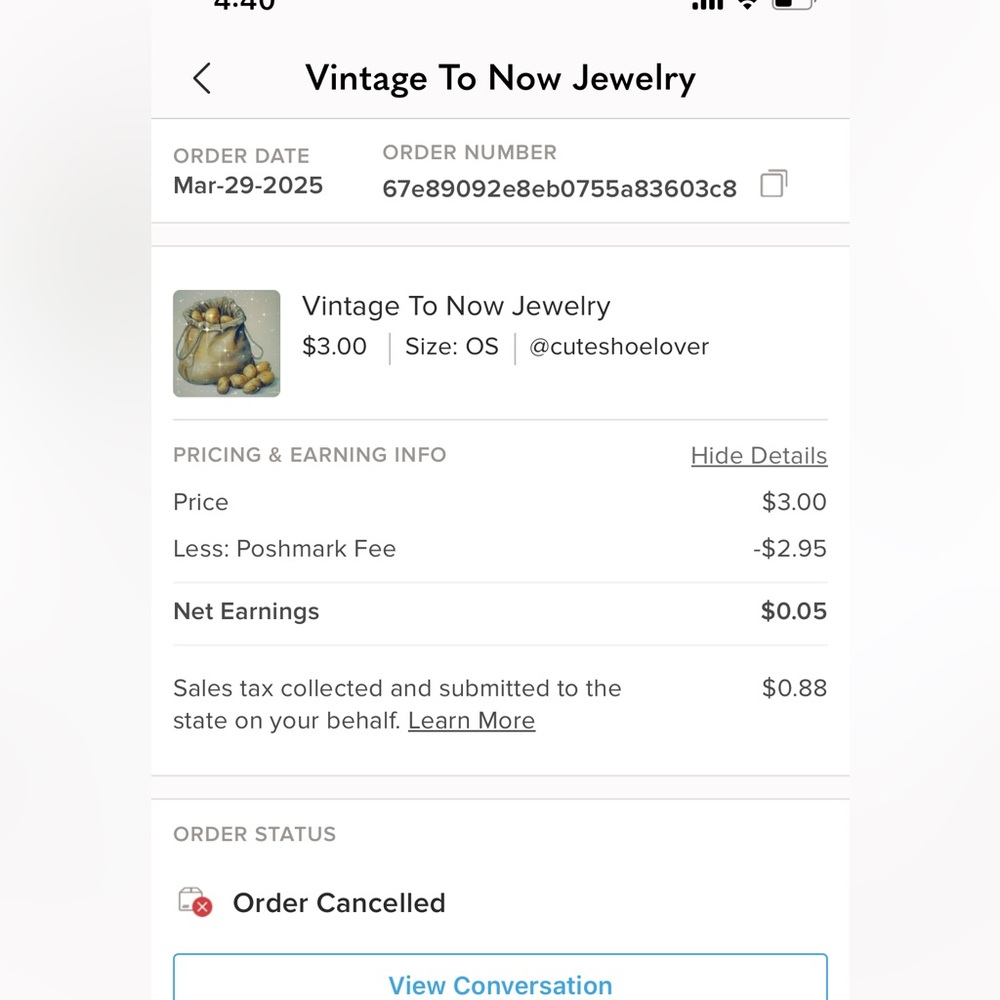The image size is (1000, 1000).
Task: Tap the cellular signal bars icon
Action: coord(707,4)
